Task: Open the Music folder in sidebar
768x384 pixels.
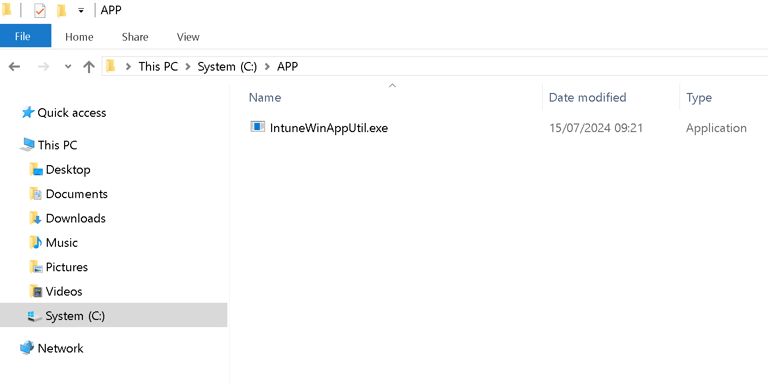Action: click(x=62, y=243)
